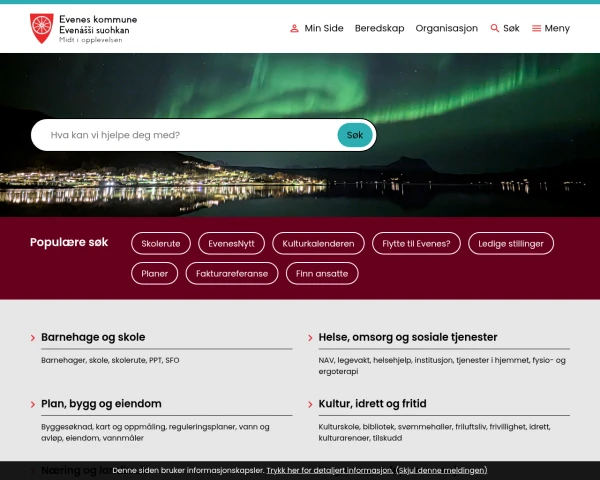Click 'Skjul denne meldingen' to dismiss cookie notice
The image size is (600, 480).
pyautogui.click(x=442, y=470)
